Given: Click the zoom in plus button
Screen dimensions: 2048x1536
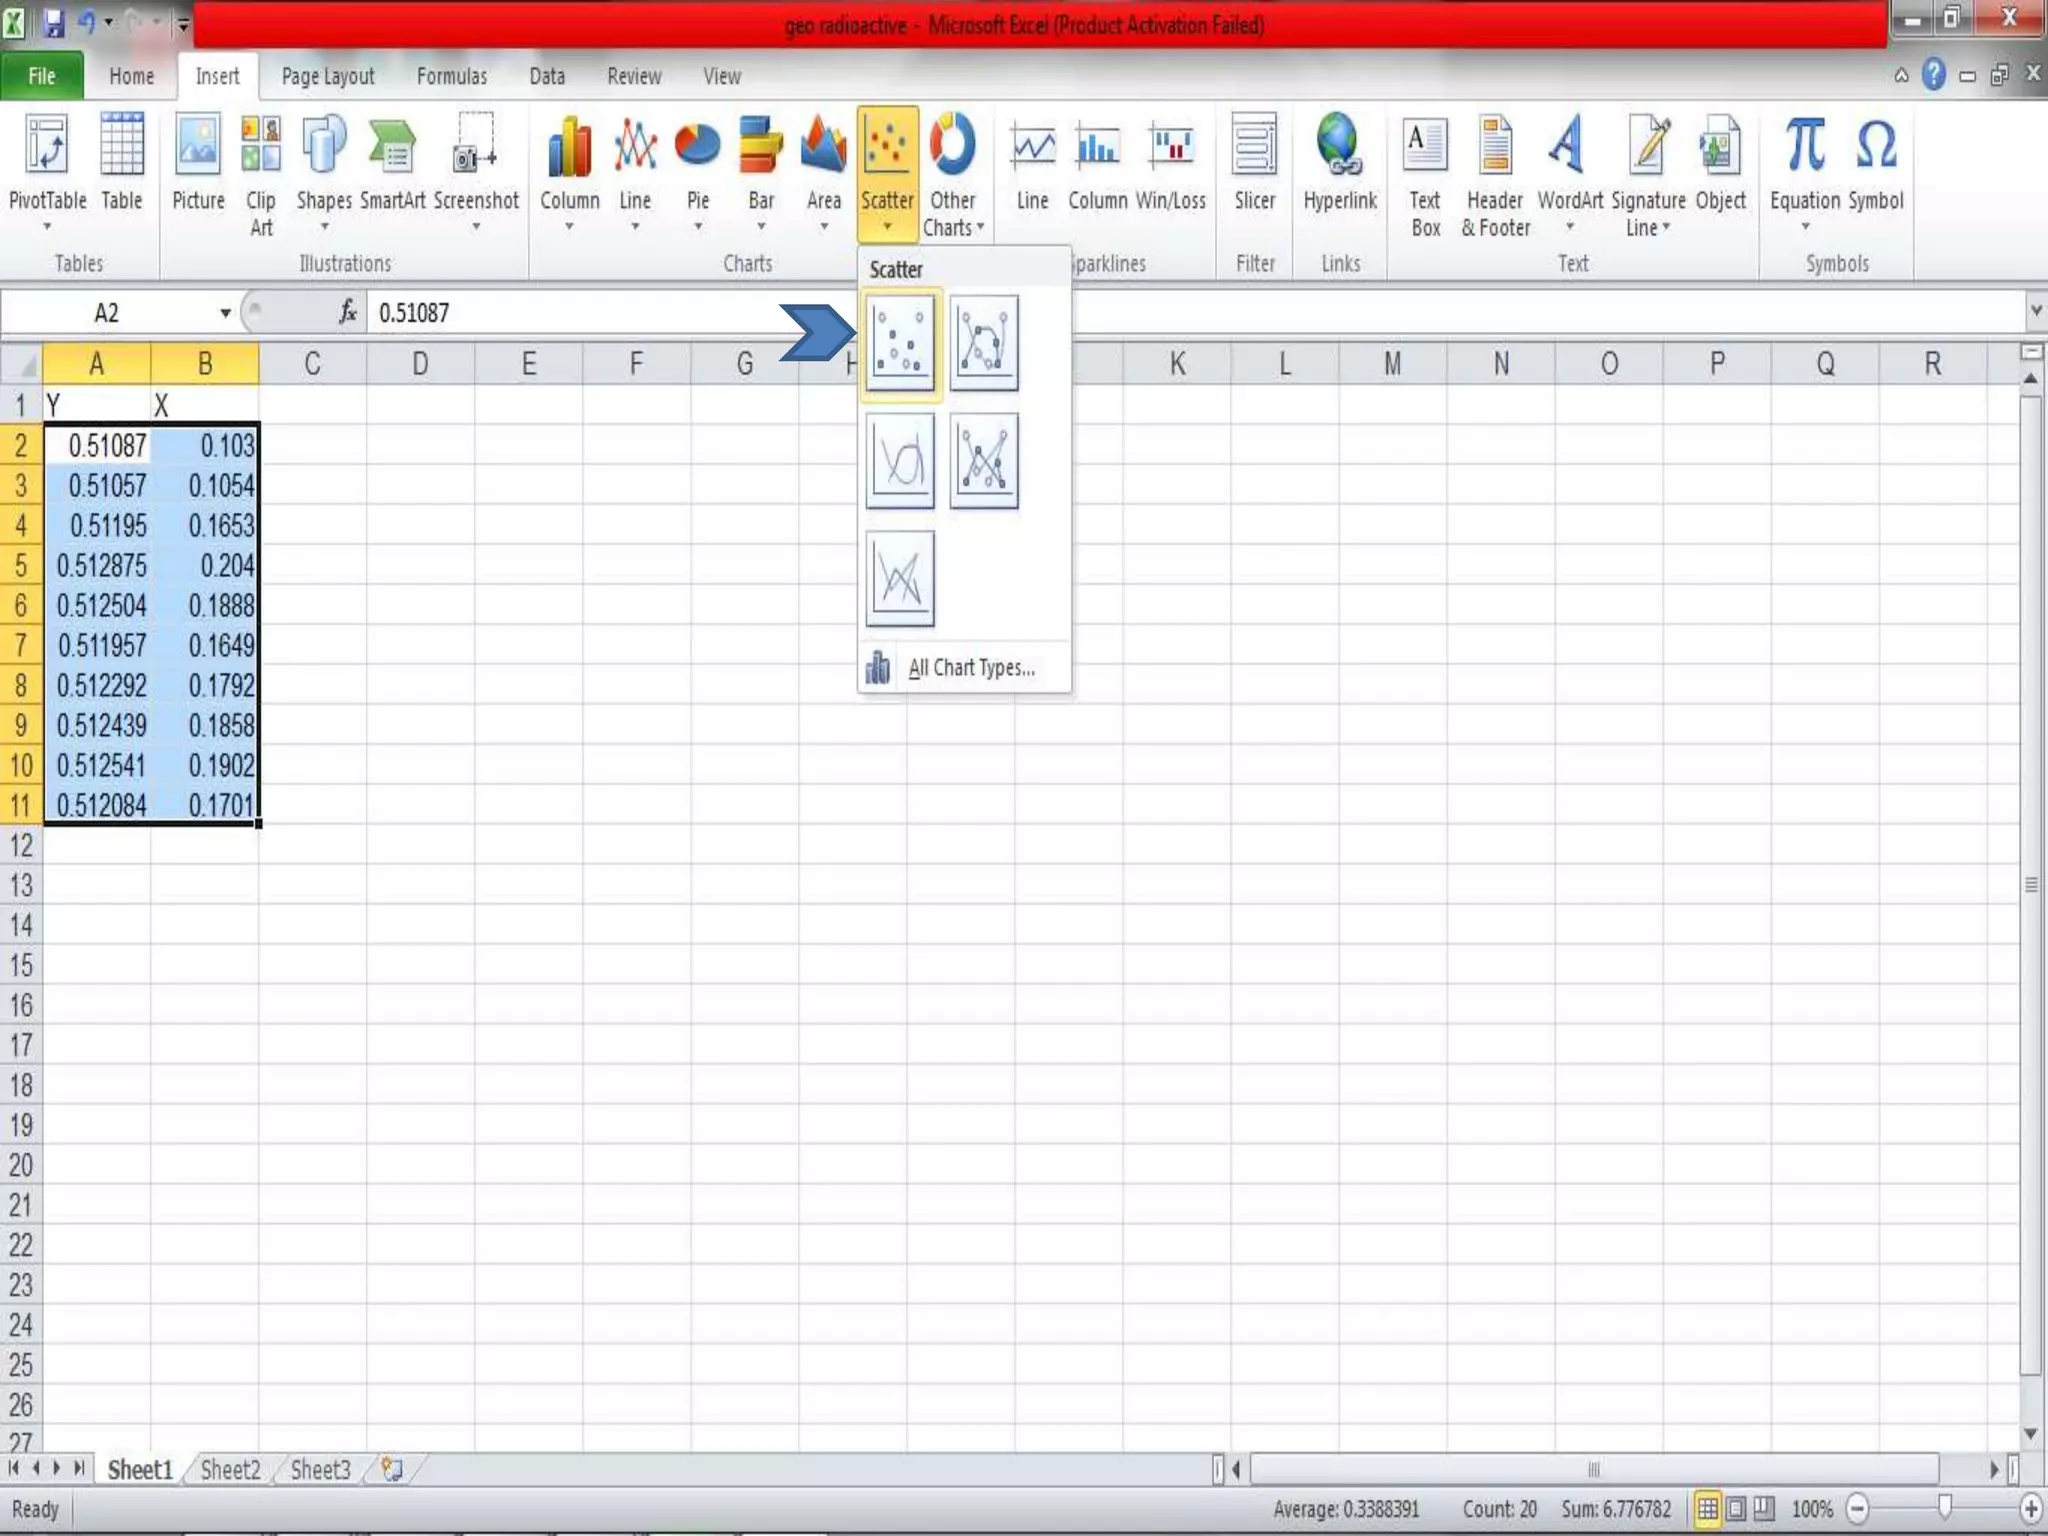Looking at the screenshot, I should pos(2030,1508).
